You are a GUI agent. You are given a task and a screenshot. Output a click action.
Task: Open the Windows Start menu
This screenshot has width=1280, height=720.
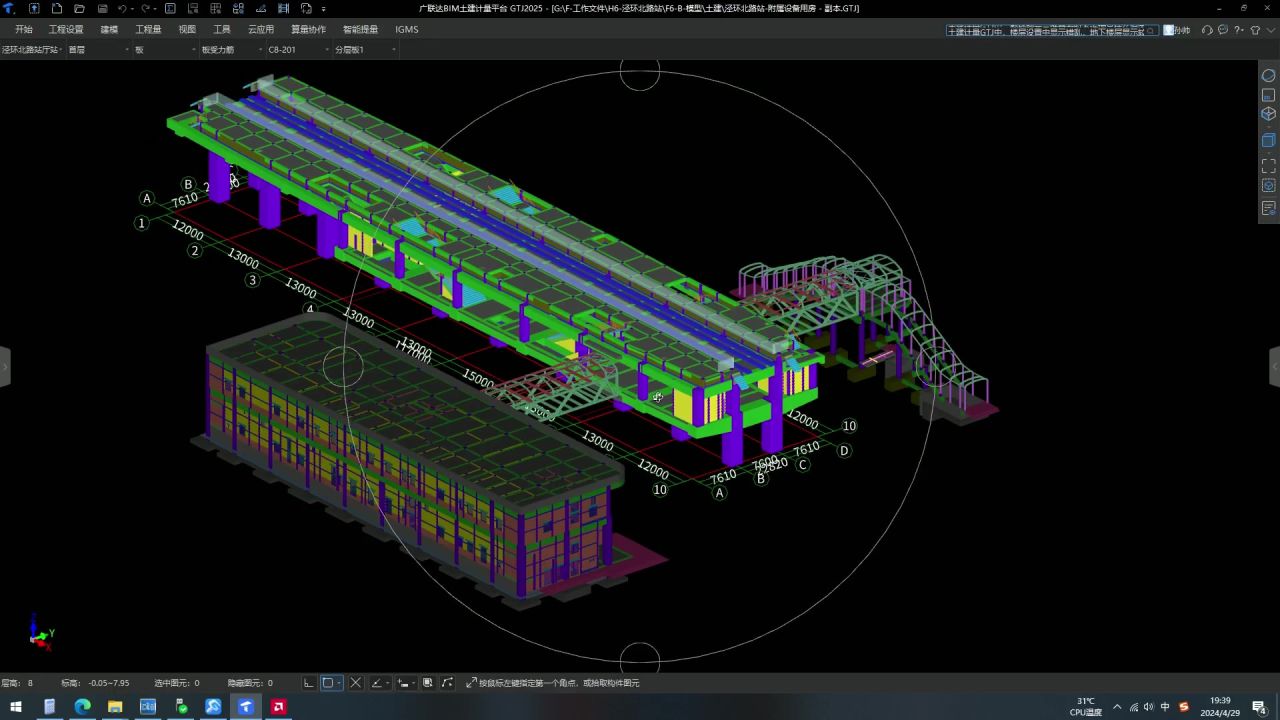click(16, 707)
